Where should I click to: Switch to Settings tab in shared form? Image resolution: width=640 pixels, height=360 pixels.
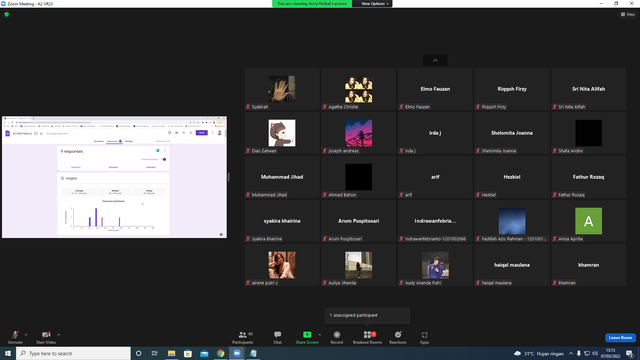tap(129, 141)
